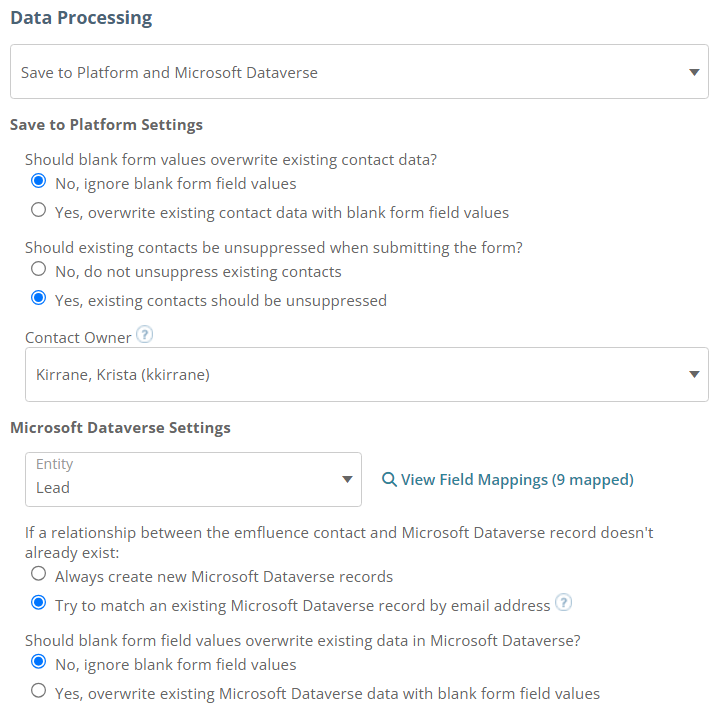Click the magnifier icon before View Field Mappings

tap(389, 480)
